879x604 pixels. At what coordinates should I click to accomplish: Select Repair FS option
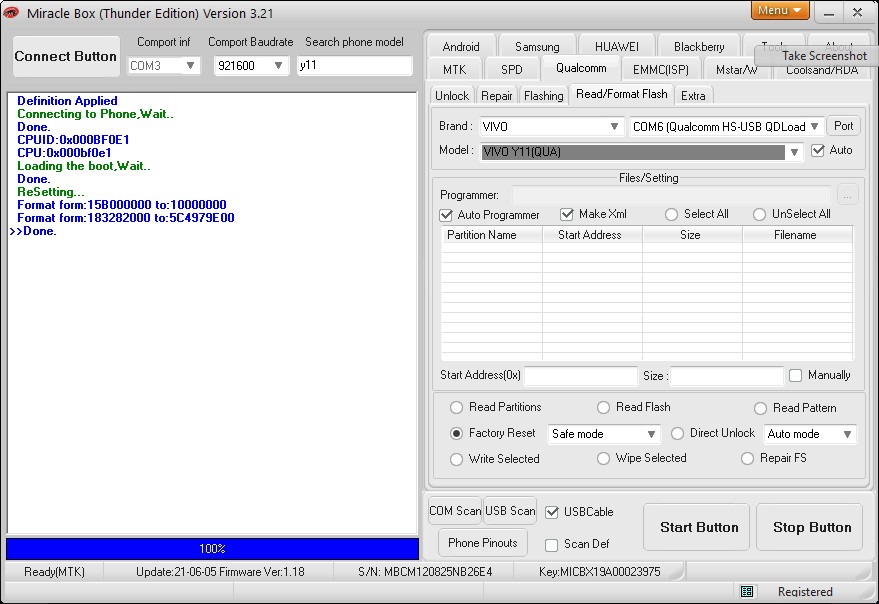click(x=747, y=459)
